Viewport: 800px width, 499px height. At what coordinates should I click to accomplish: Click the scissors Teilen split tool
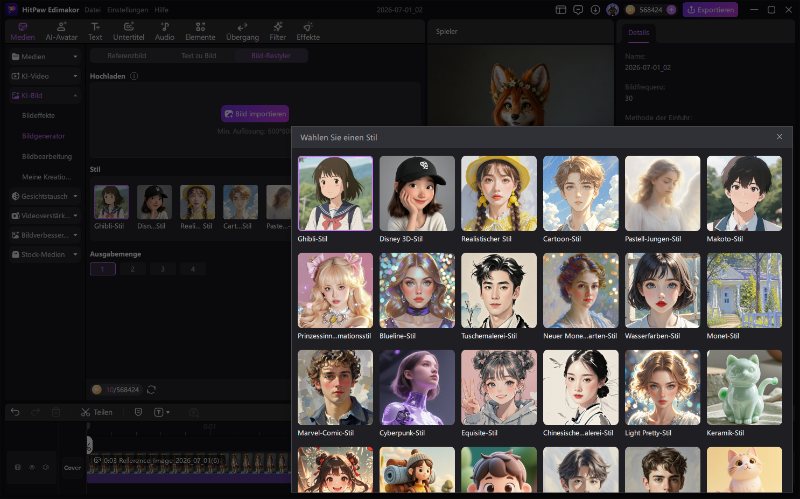pyautogui.click(x=96, y=412)
